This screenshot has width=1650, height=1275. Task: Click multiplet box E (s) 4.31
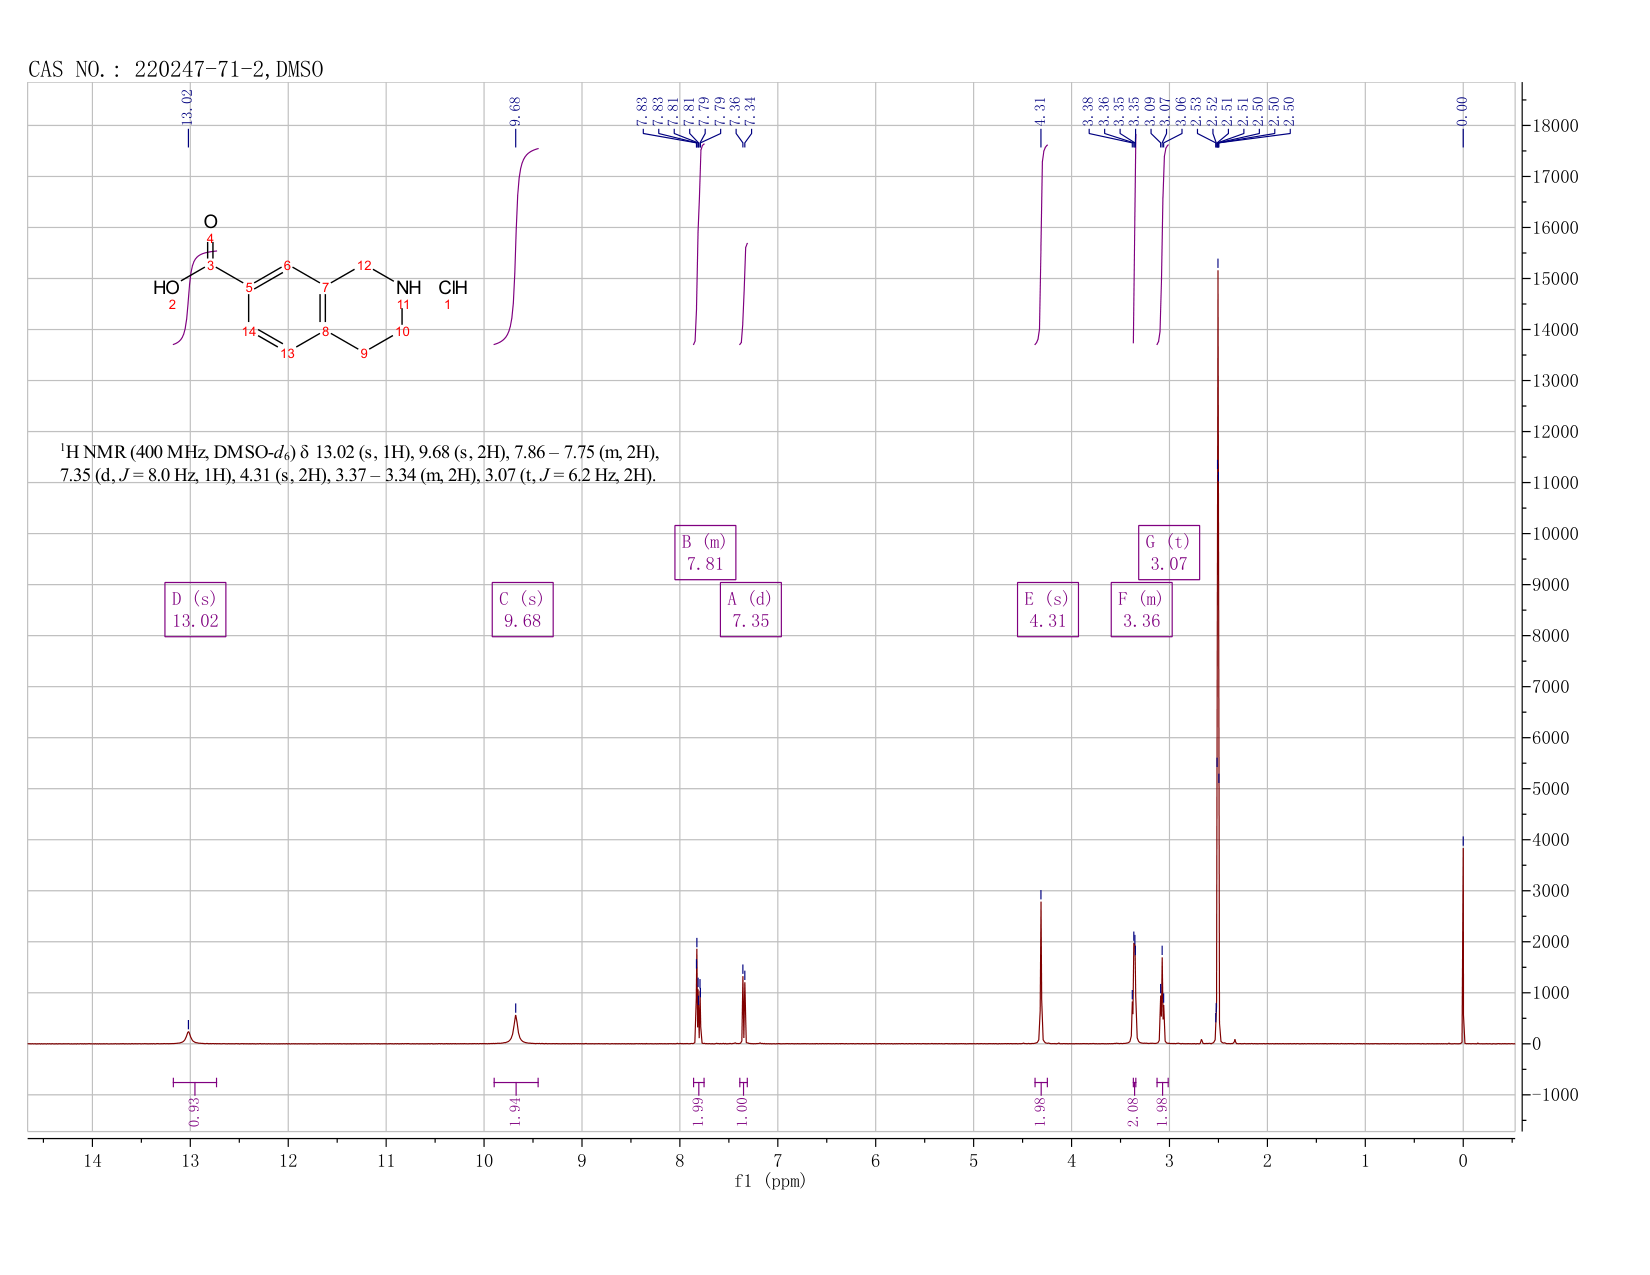point(1048,610)
